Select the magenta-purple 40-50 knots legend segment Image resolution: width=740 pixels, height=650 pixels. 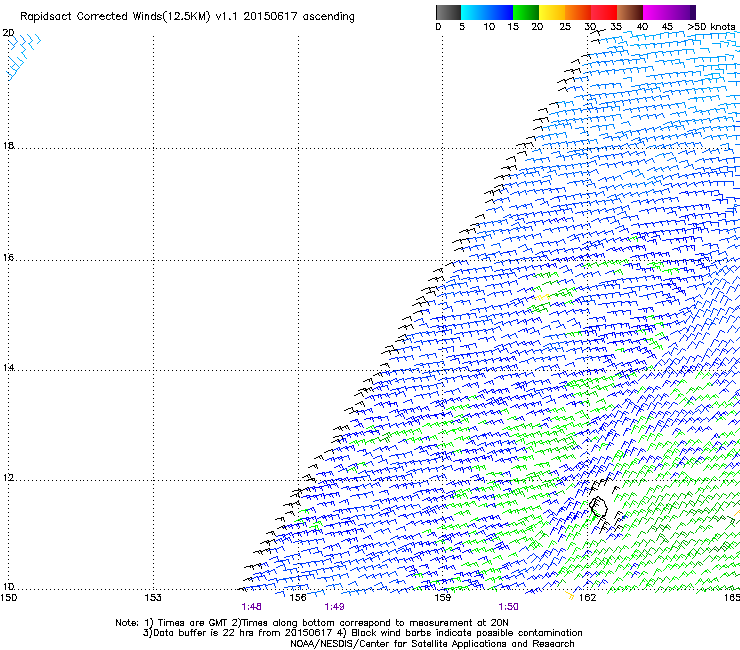click(x=669, y=12)
